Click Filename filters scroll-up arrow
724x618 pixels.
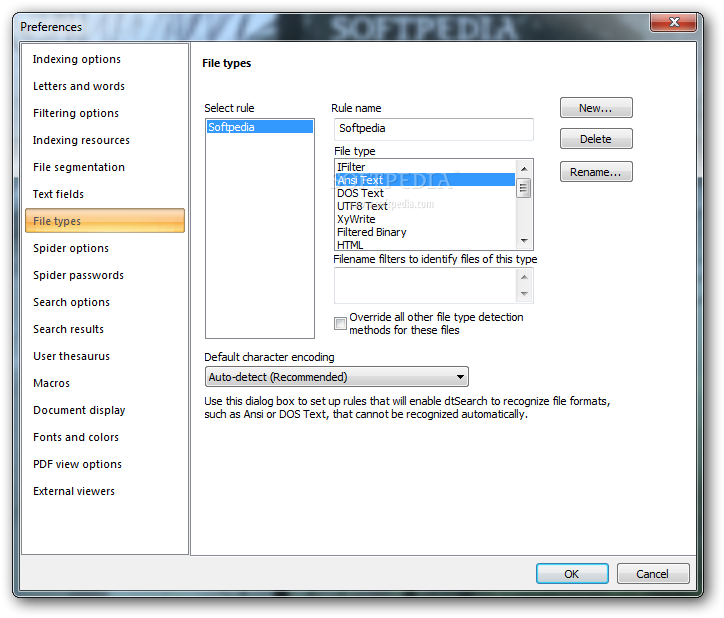click(x=524, y=277)
